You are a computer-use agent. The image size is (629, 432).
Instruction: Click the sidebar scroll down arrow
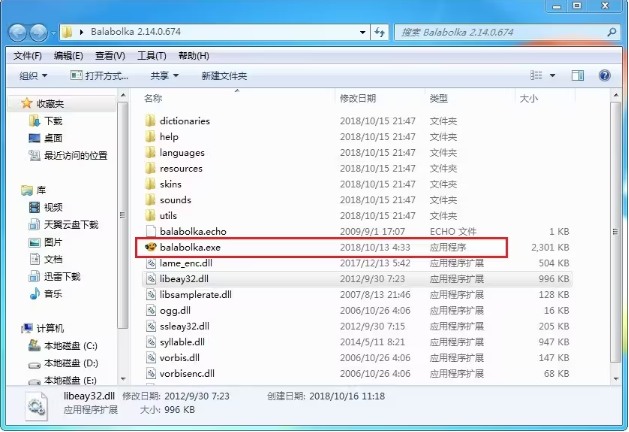coord(123,379)
